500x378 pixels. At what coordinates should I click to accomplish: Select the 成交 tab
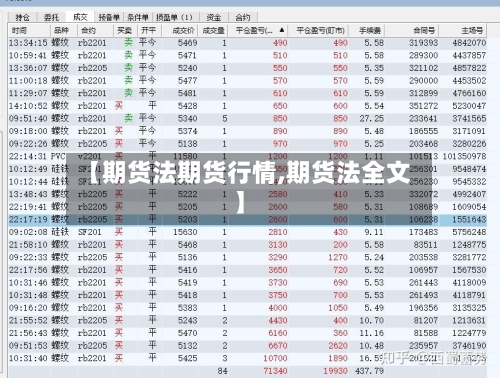pyautogui.click(x=80, y=17)
